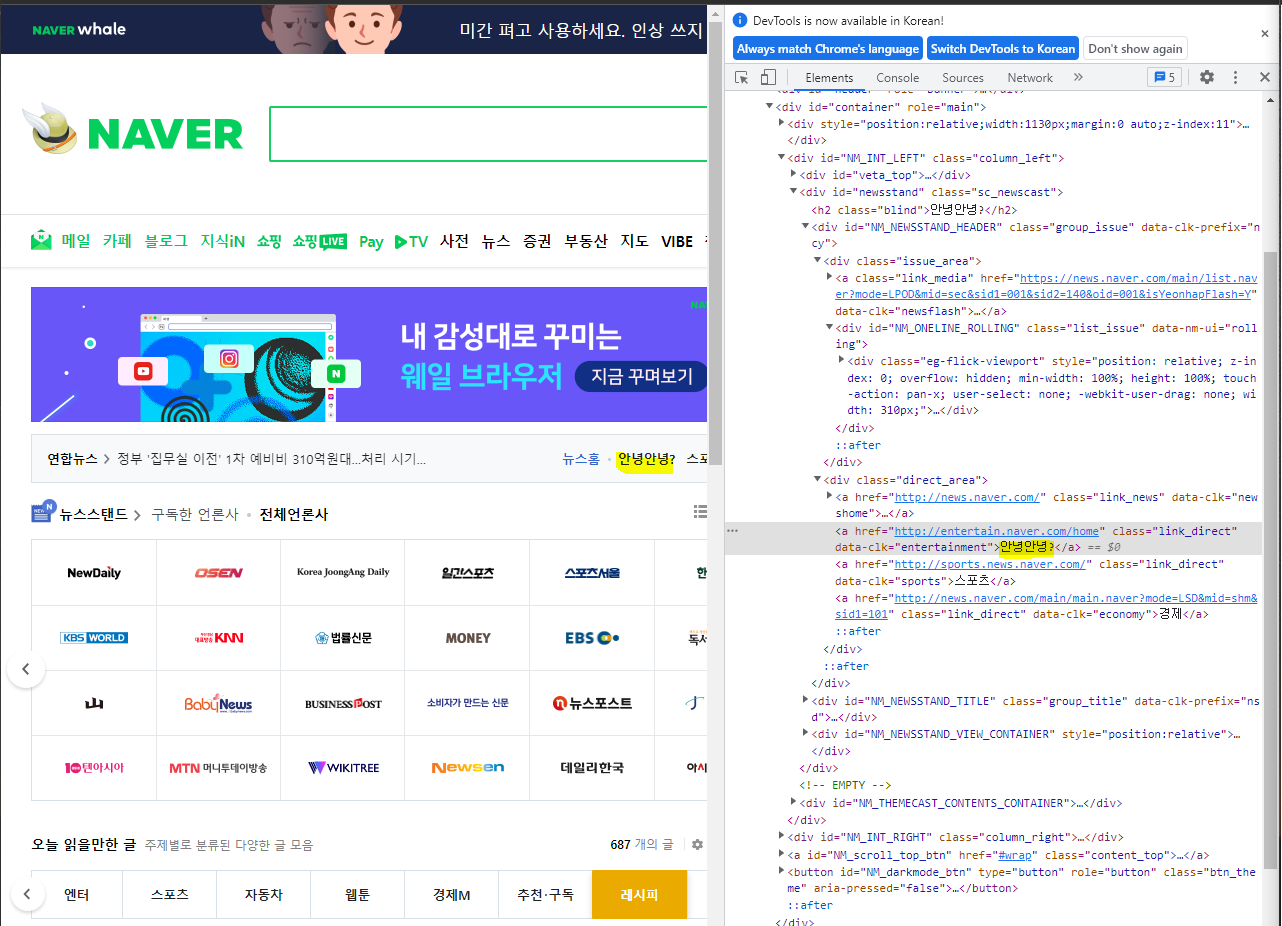This screenshot has width=1282, height=926.
Task: Open 데일리한국 press logo
Action: pyautogui.click(x=592, y=768)
